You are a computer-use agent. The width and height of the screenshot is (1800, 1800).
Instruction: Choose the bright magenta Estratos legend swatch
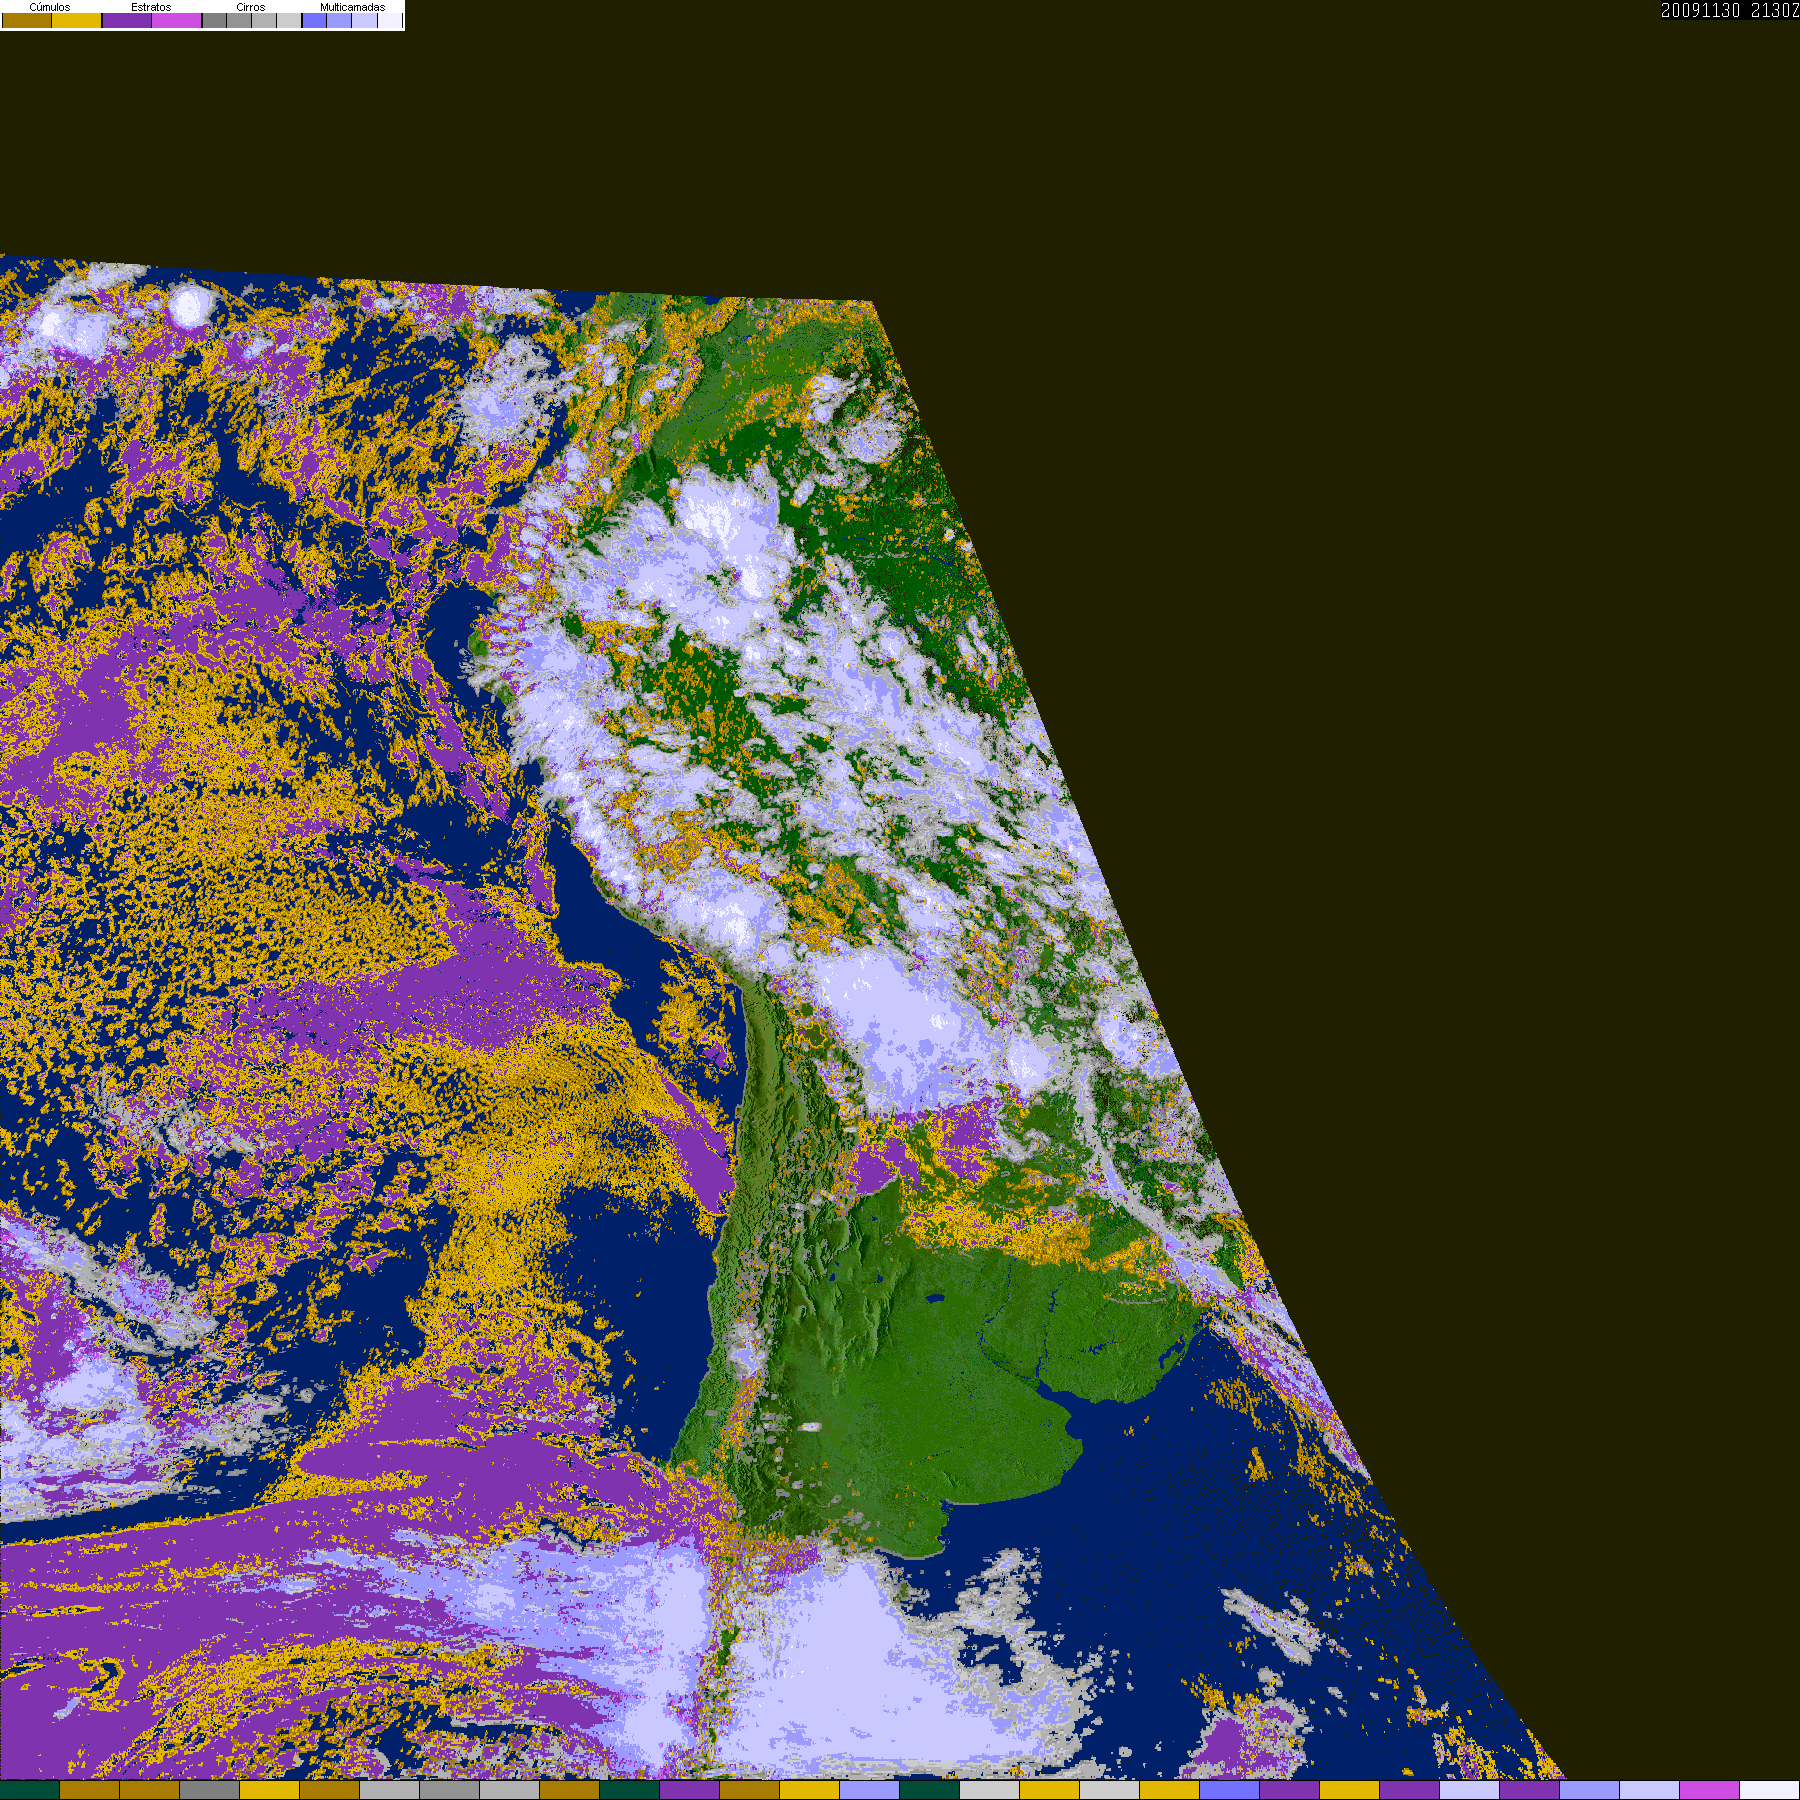[177, 20]
